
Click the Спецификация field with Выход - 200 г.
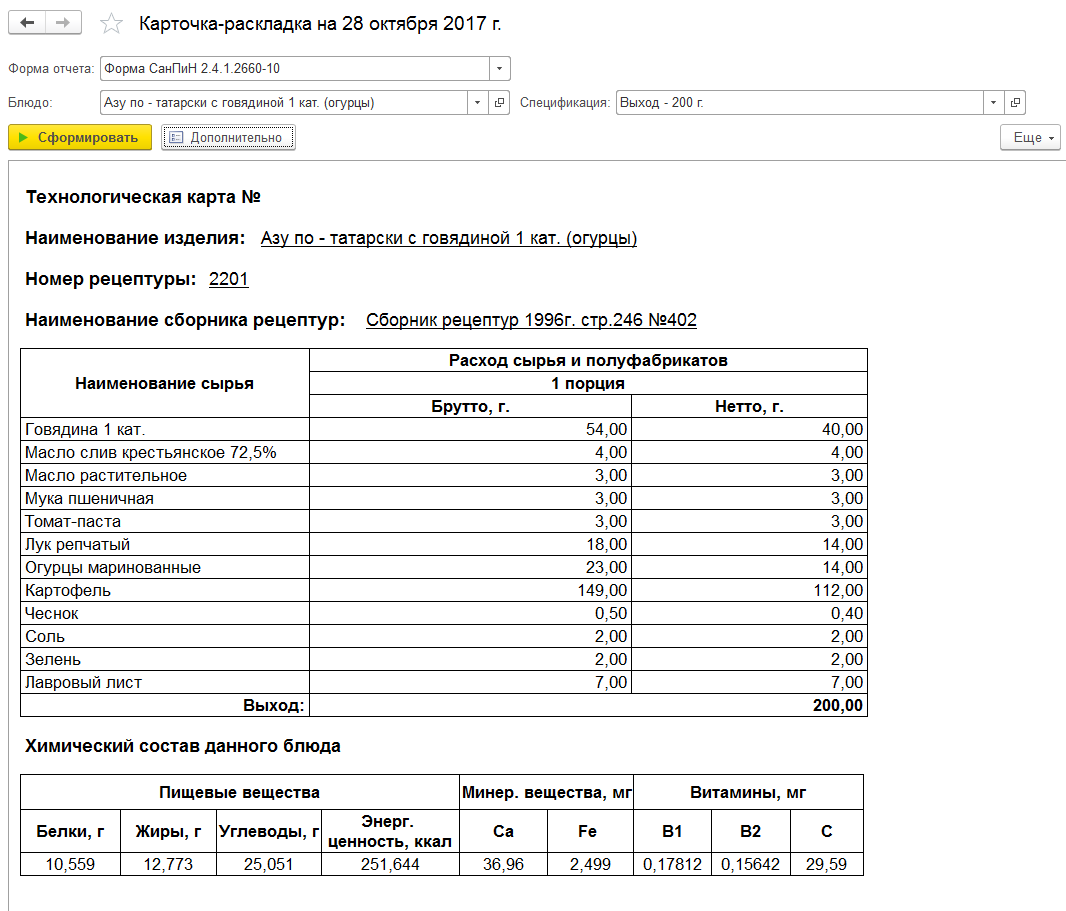coord(800,103)
